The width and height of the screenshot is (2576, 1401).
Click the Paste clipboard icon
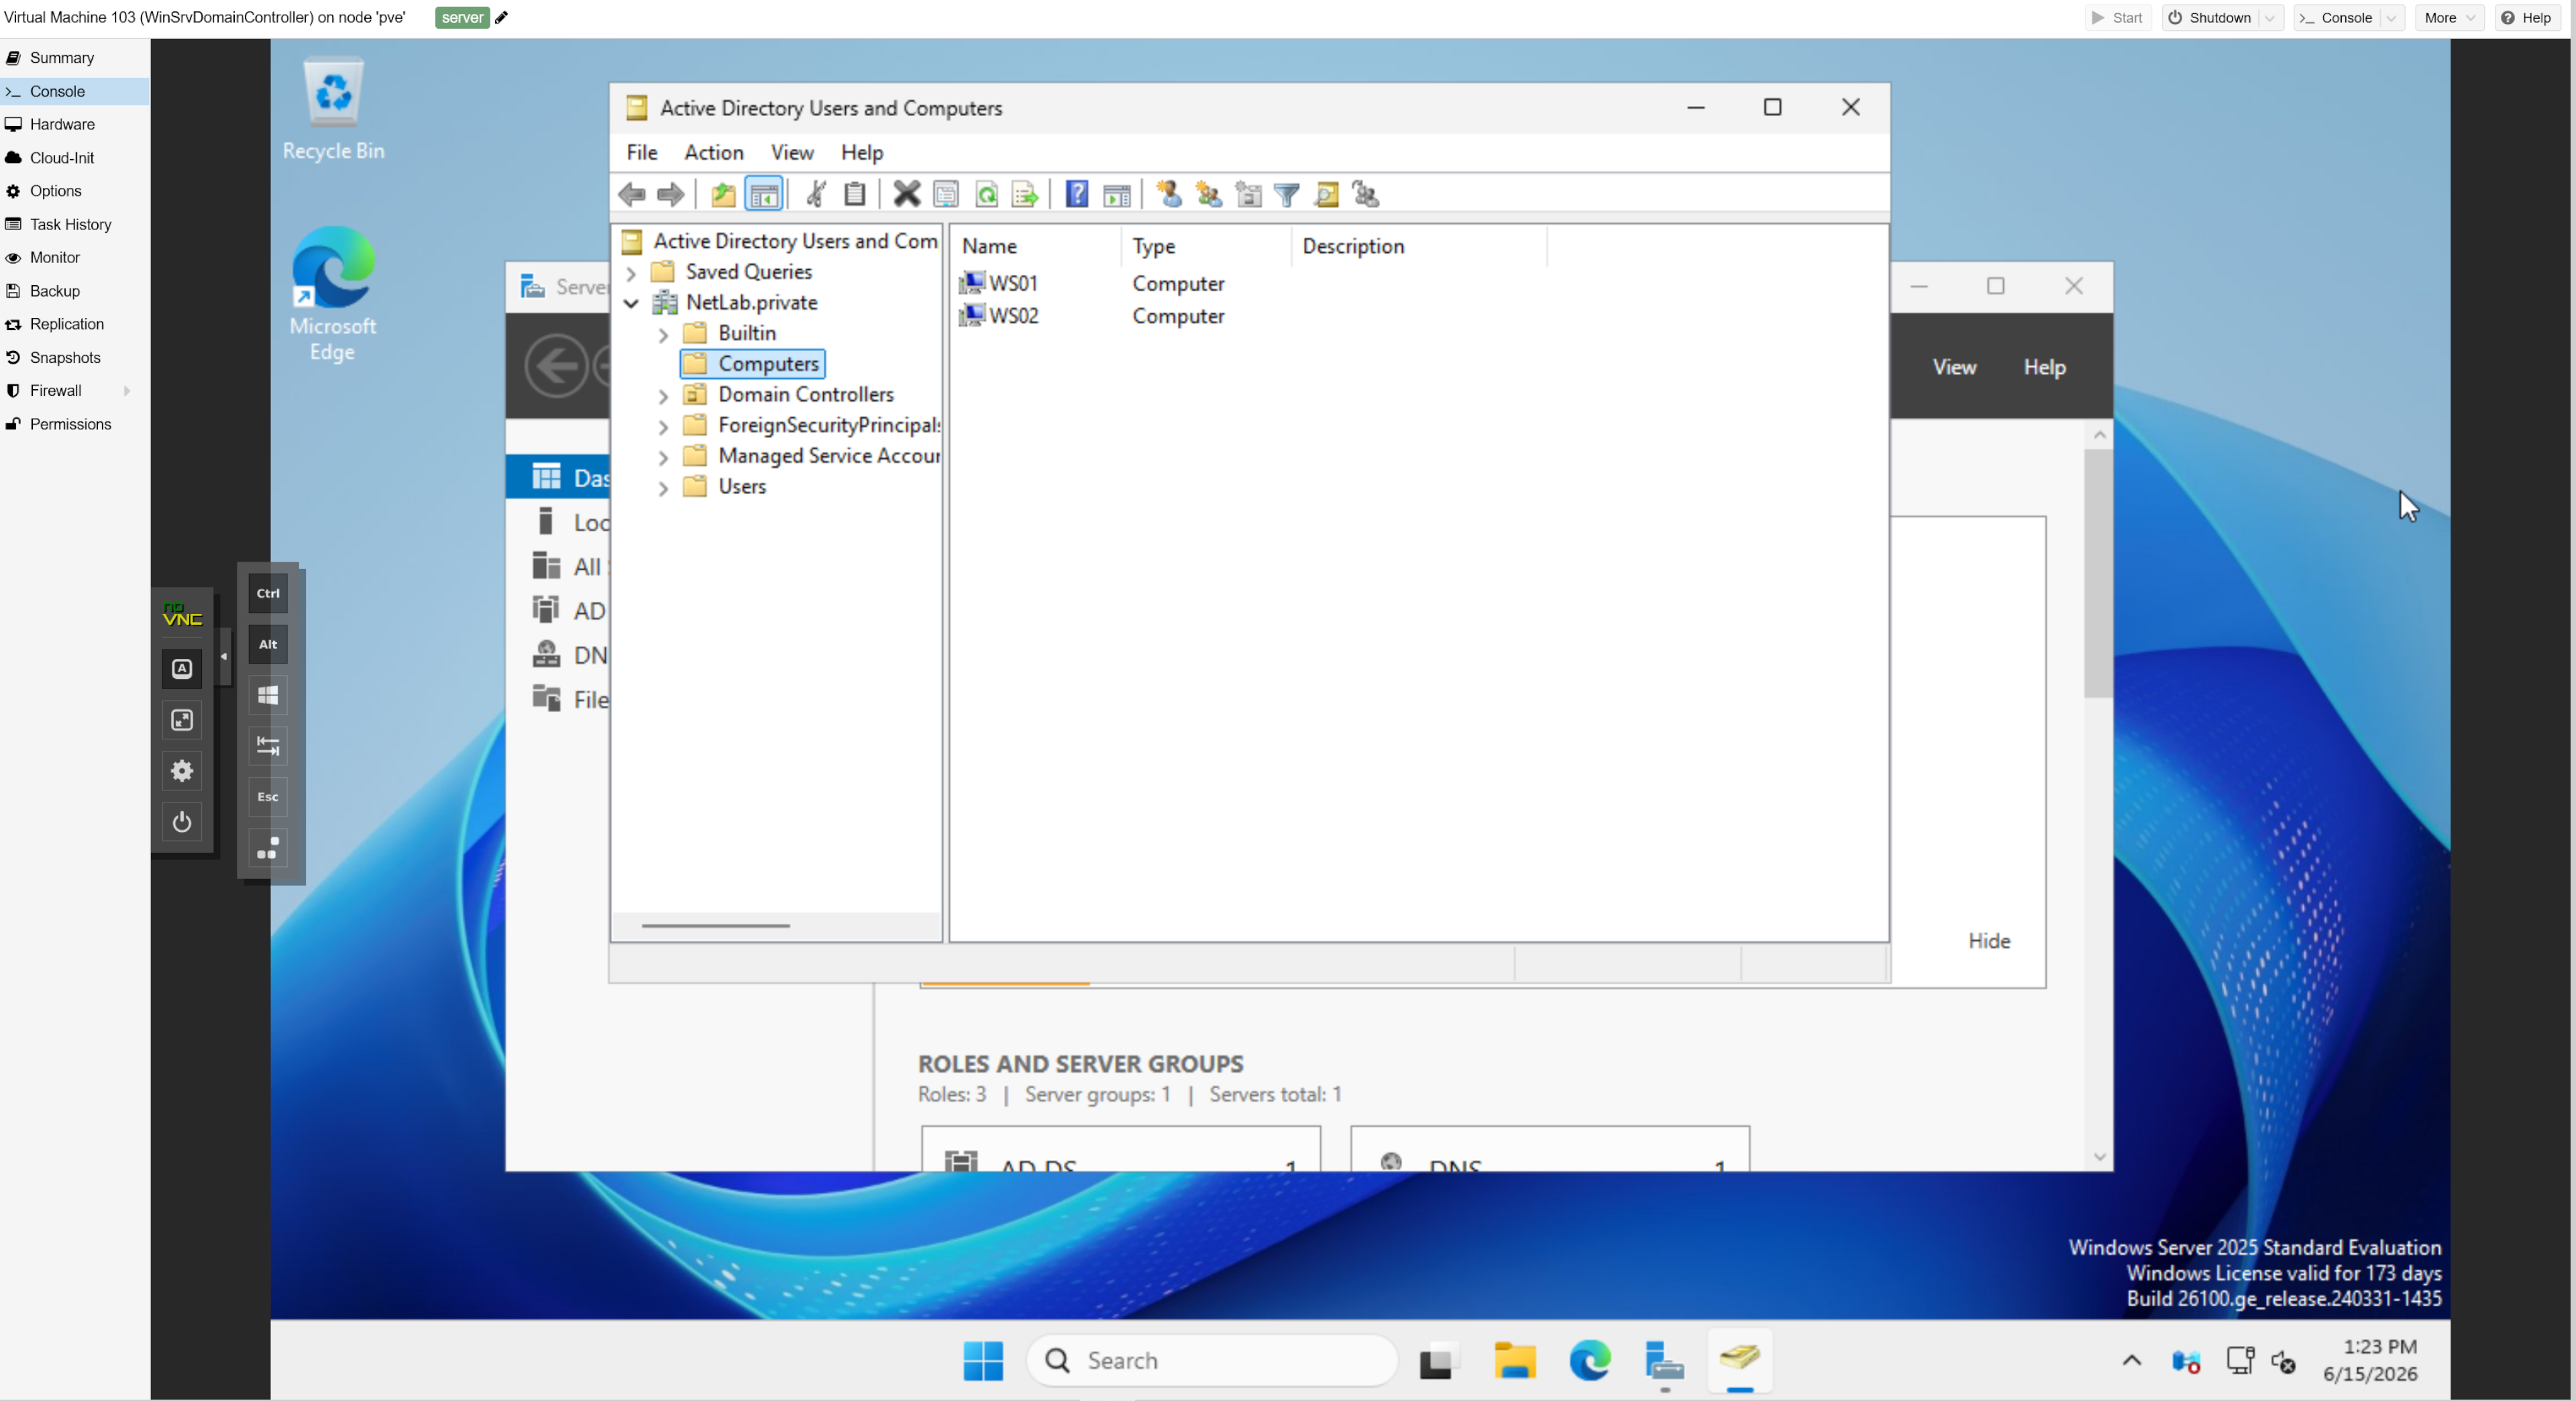click(855, 194)
